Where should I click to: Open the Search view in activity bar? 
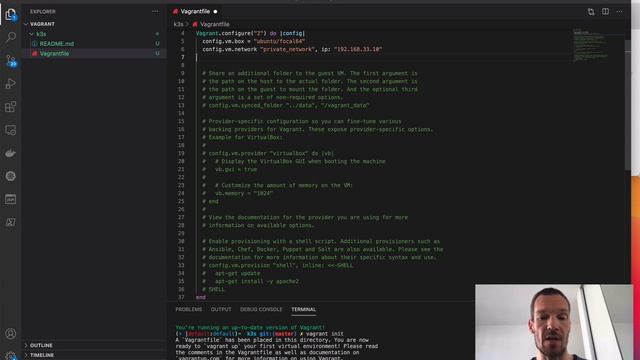[11, 37]
